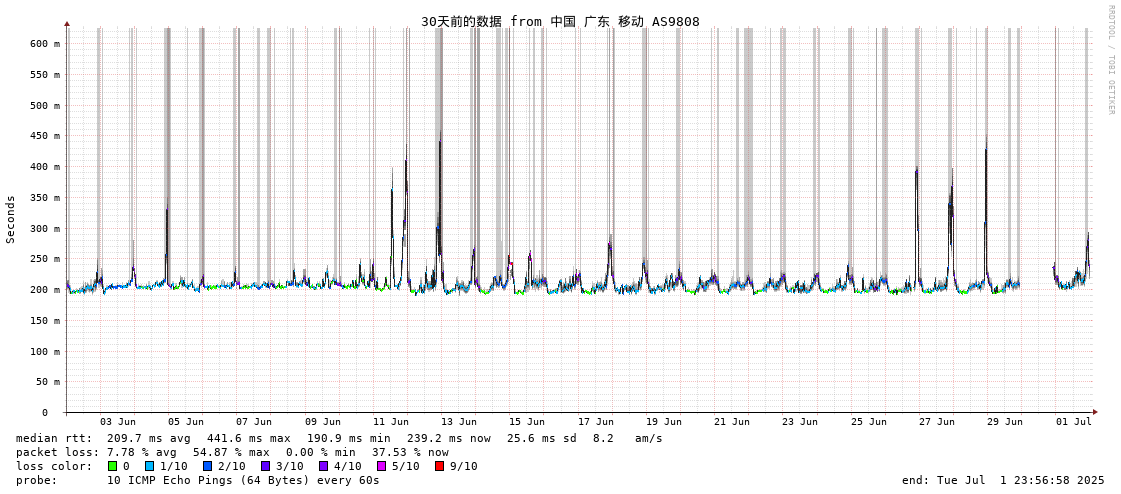Select the '01 Jul' date label
The height and width of the screenshot is (494, 1121).
[x=1074, y=422]
